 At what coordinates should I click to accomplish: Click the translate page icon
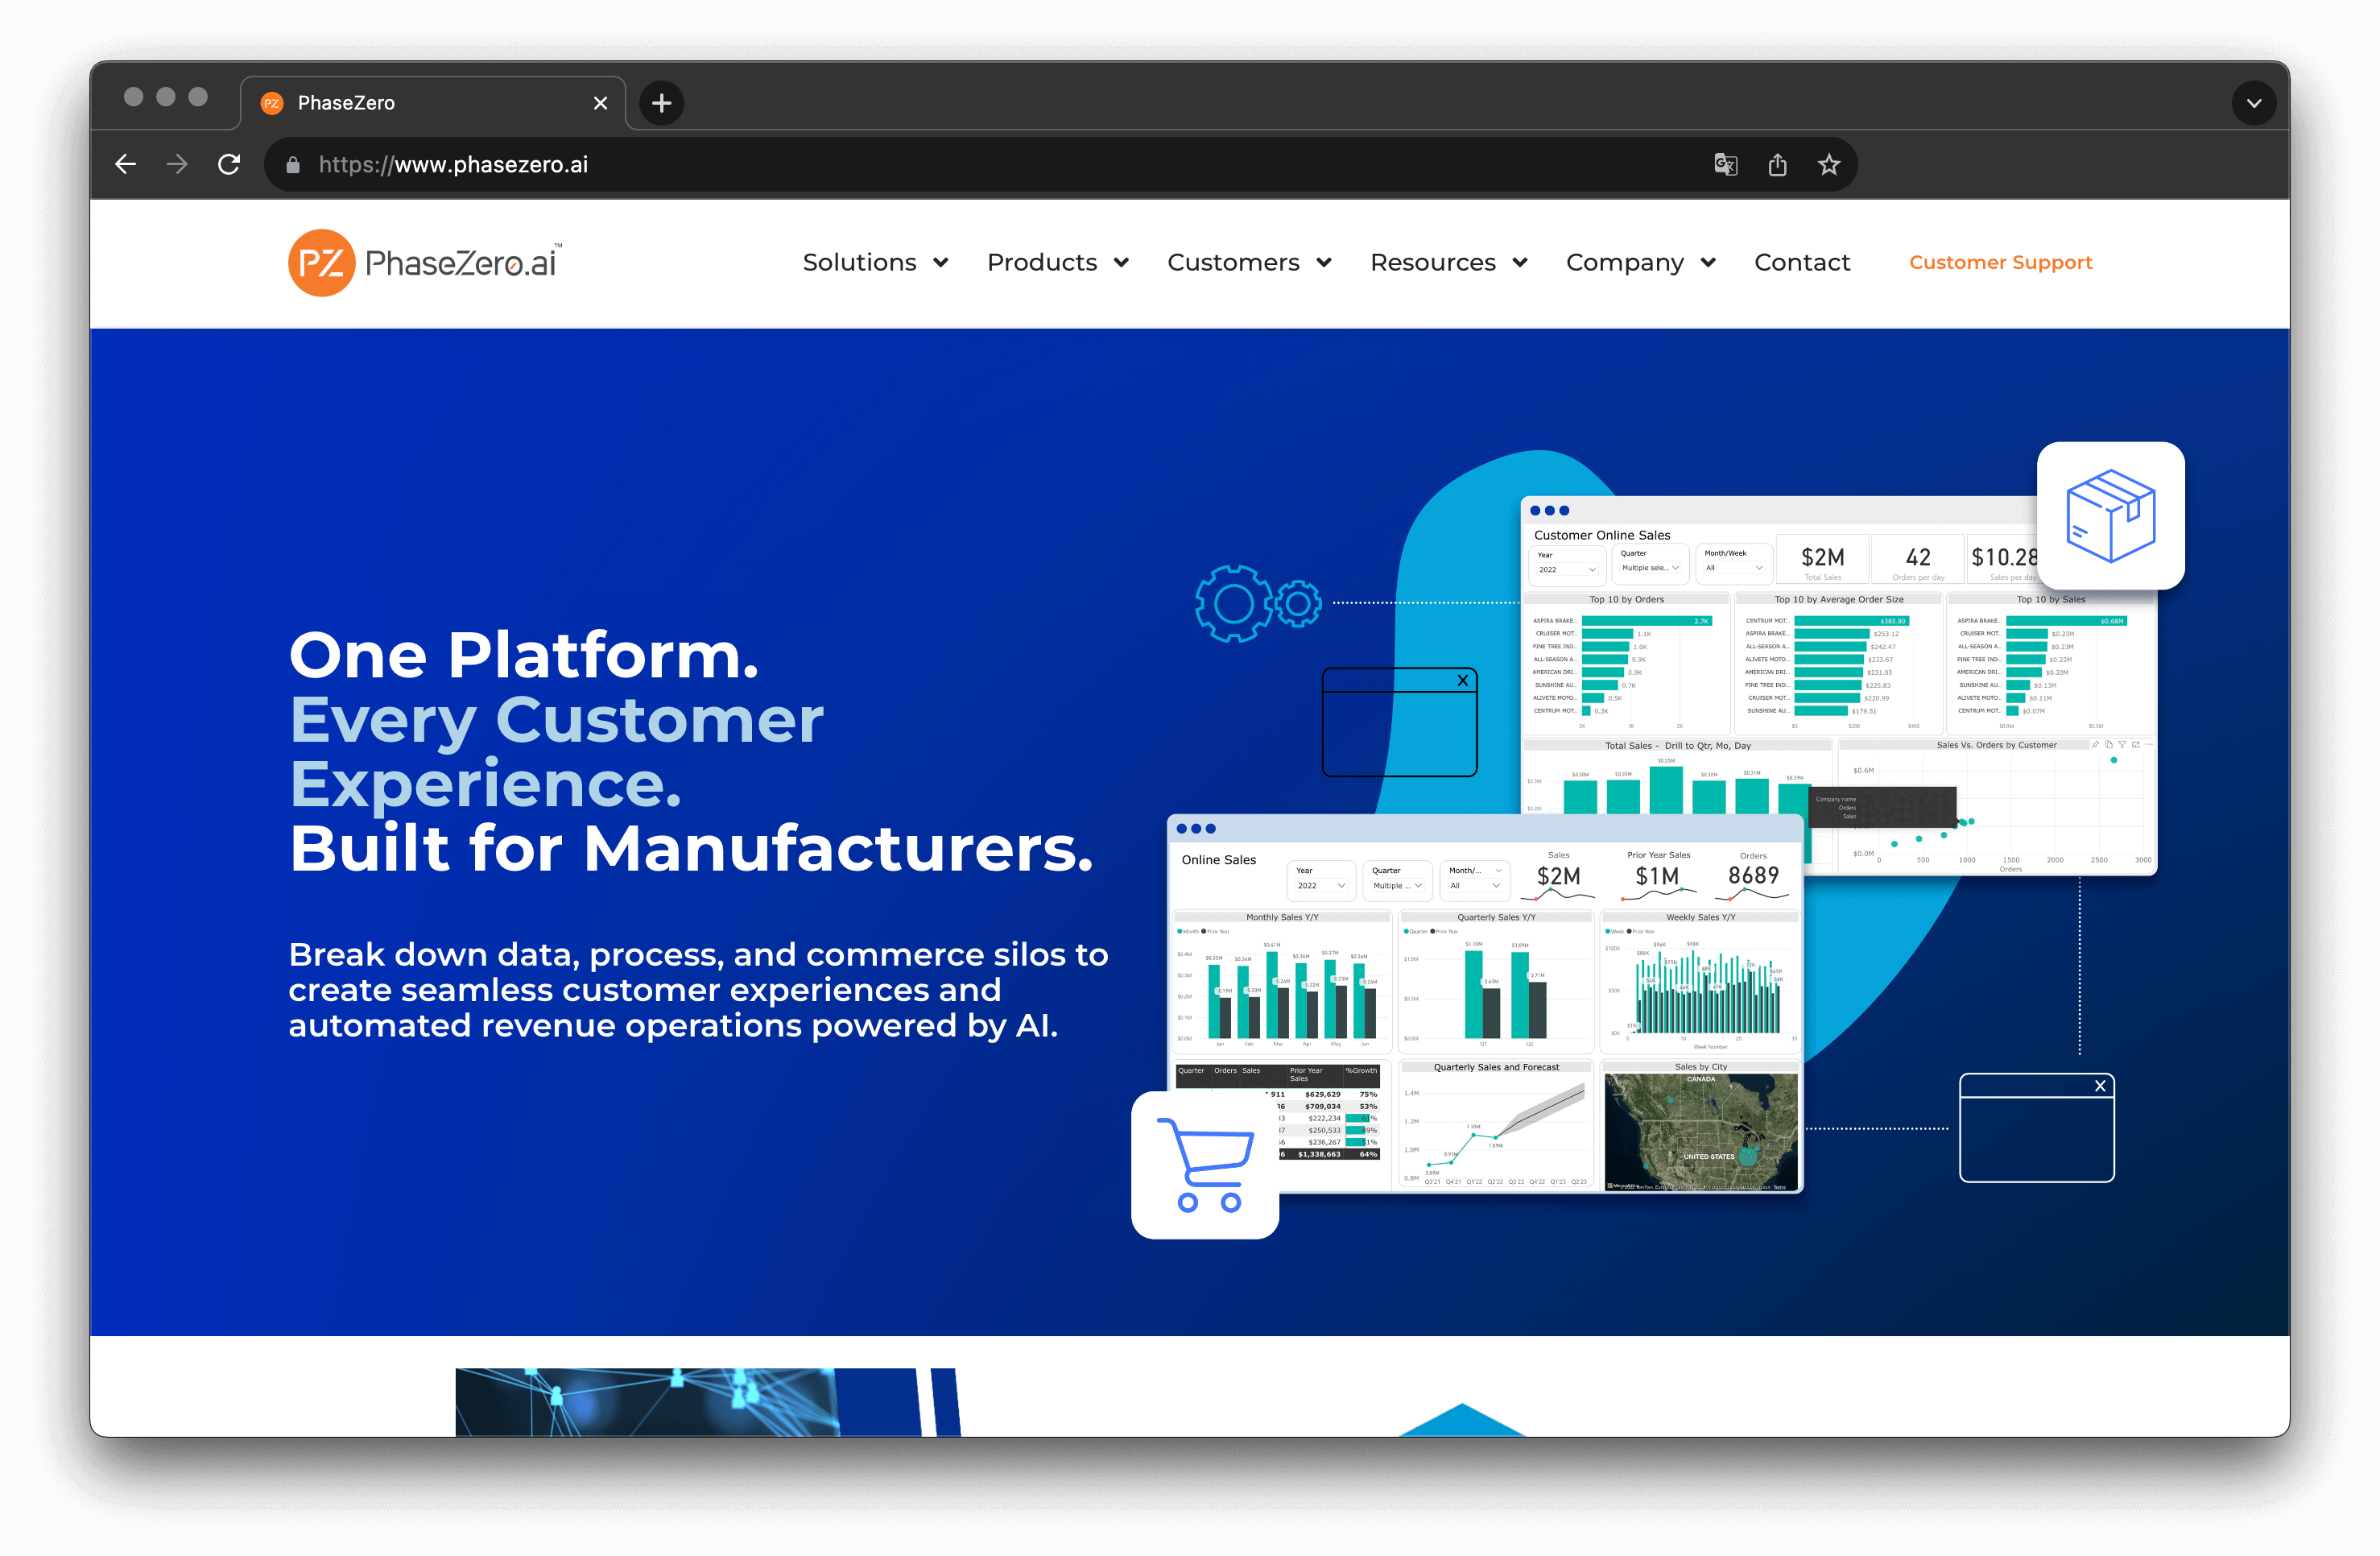pyautogui.click(x=1725, y=164)
